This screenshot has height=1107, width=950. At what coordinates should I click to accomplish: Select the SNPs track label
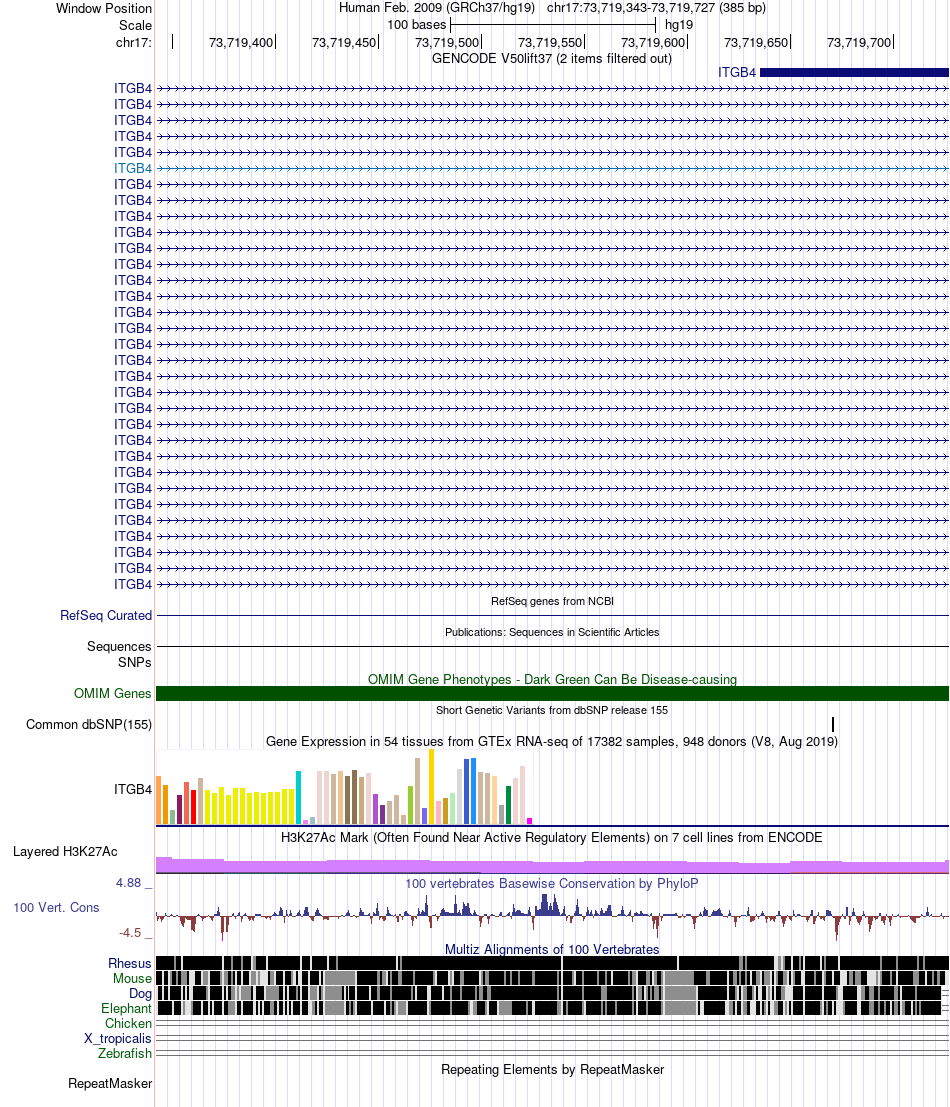pos(135,662)
